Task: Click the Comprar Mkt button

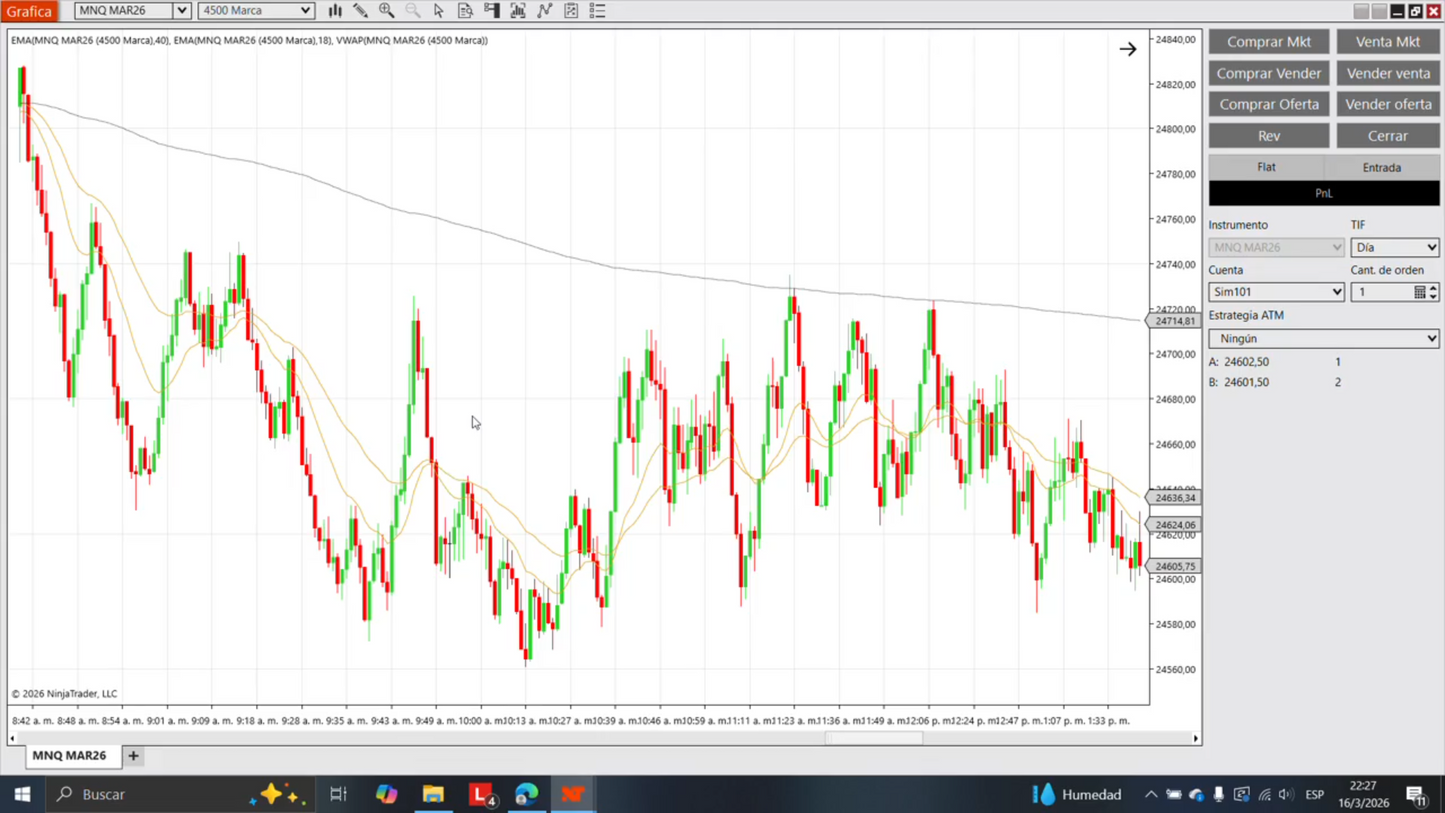Action: [x=1269, y=41]
